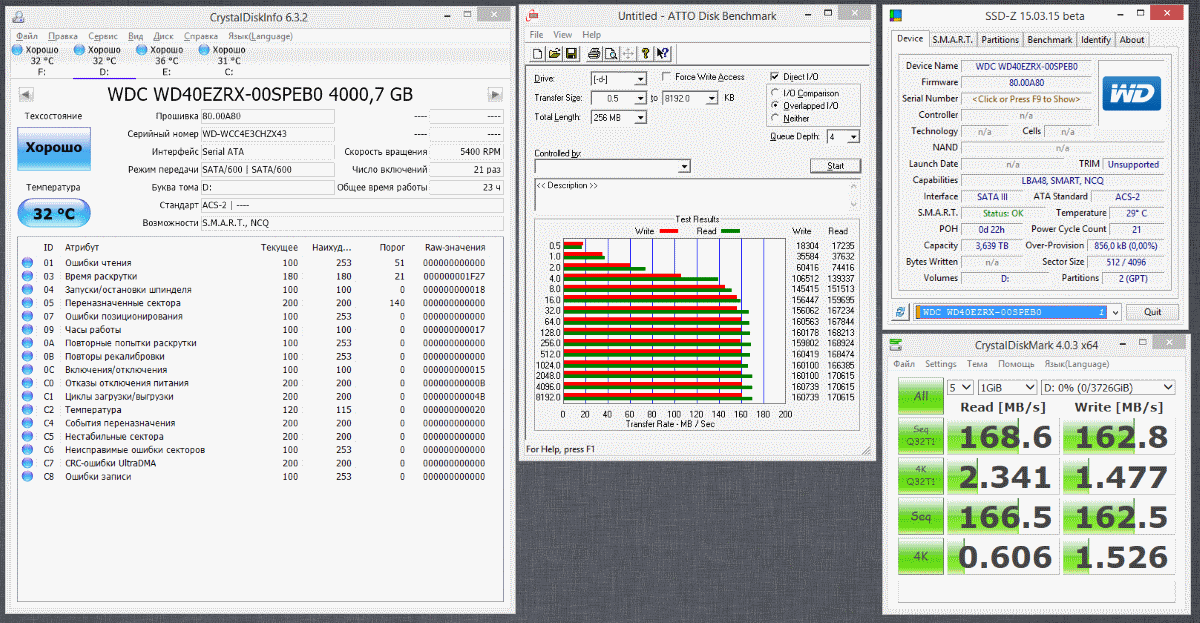
Task: Go to previous disk with left arrow
Action: 26,94
